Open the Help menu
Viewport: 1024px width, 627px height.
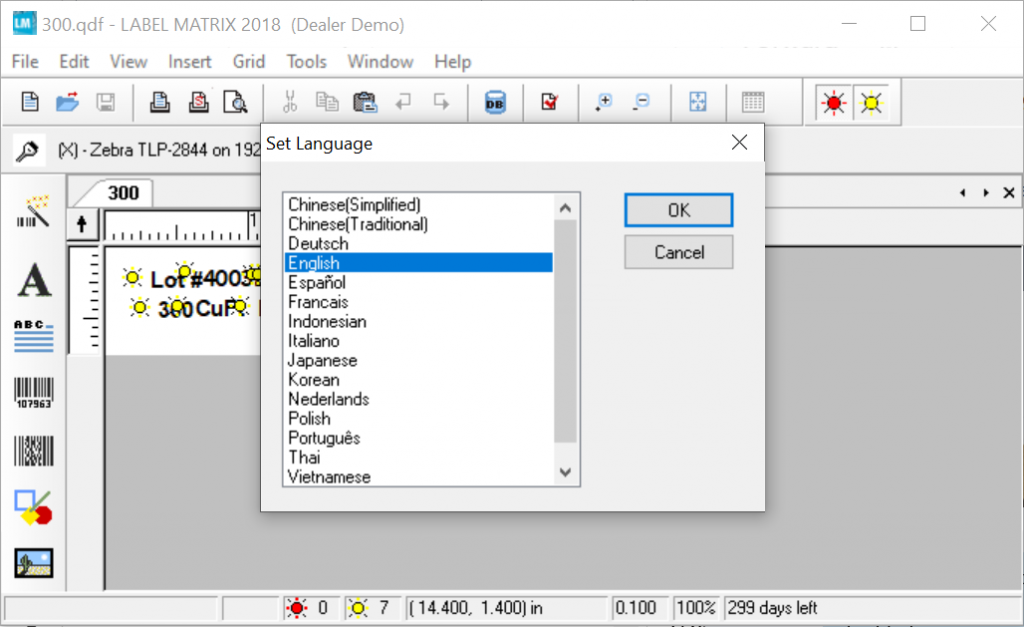click(x=453, y=61)
